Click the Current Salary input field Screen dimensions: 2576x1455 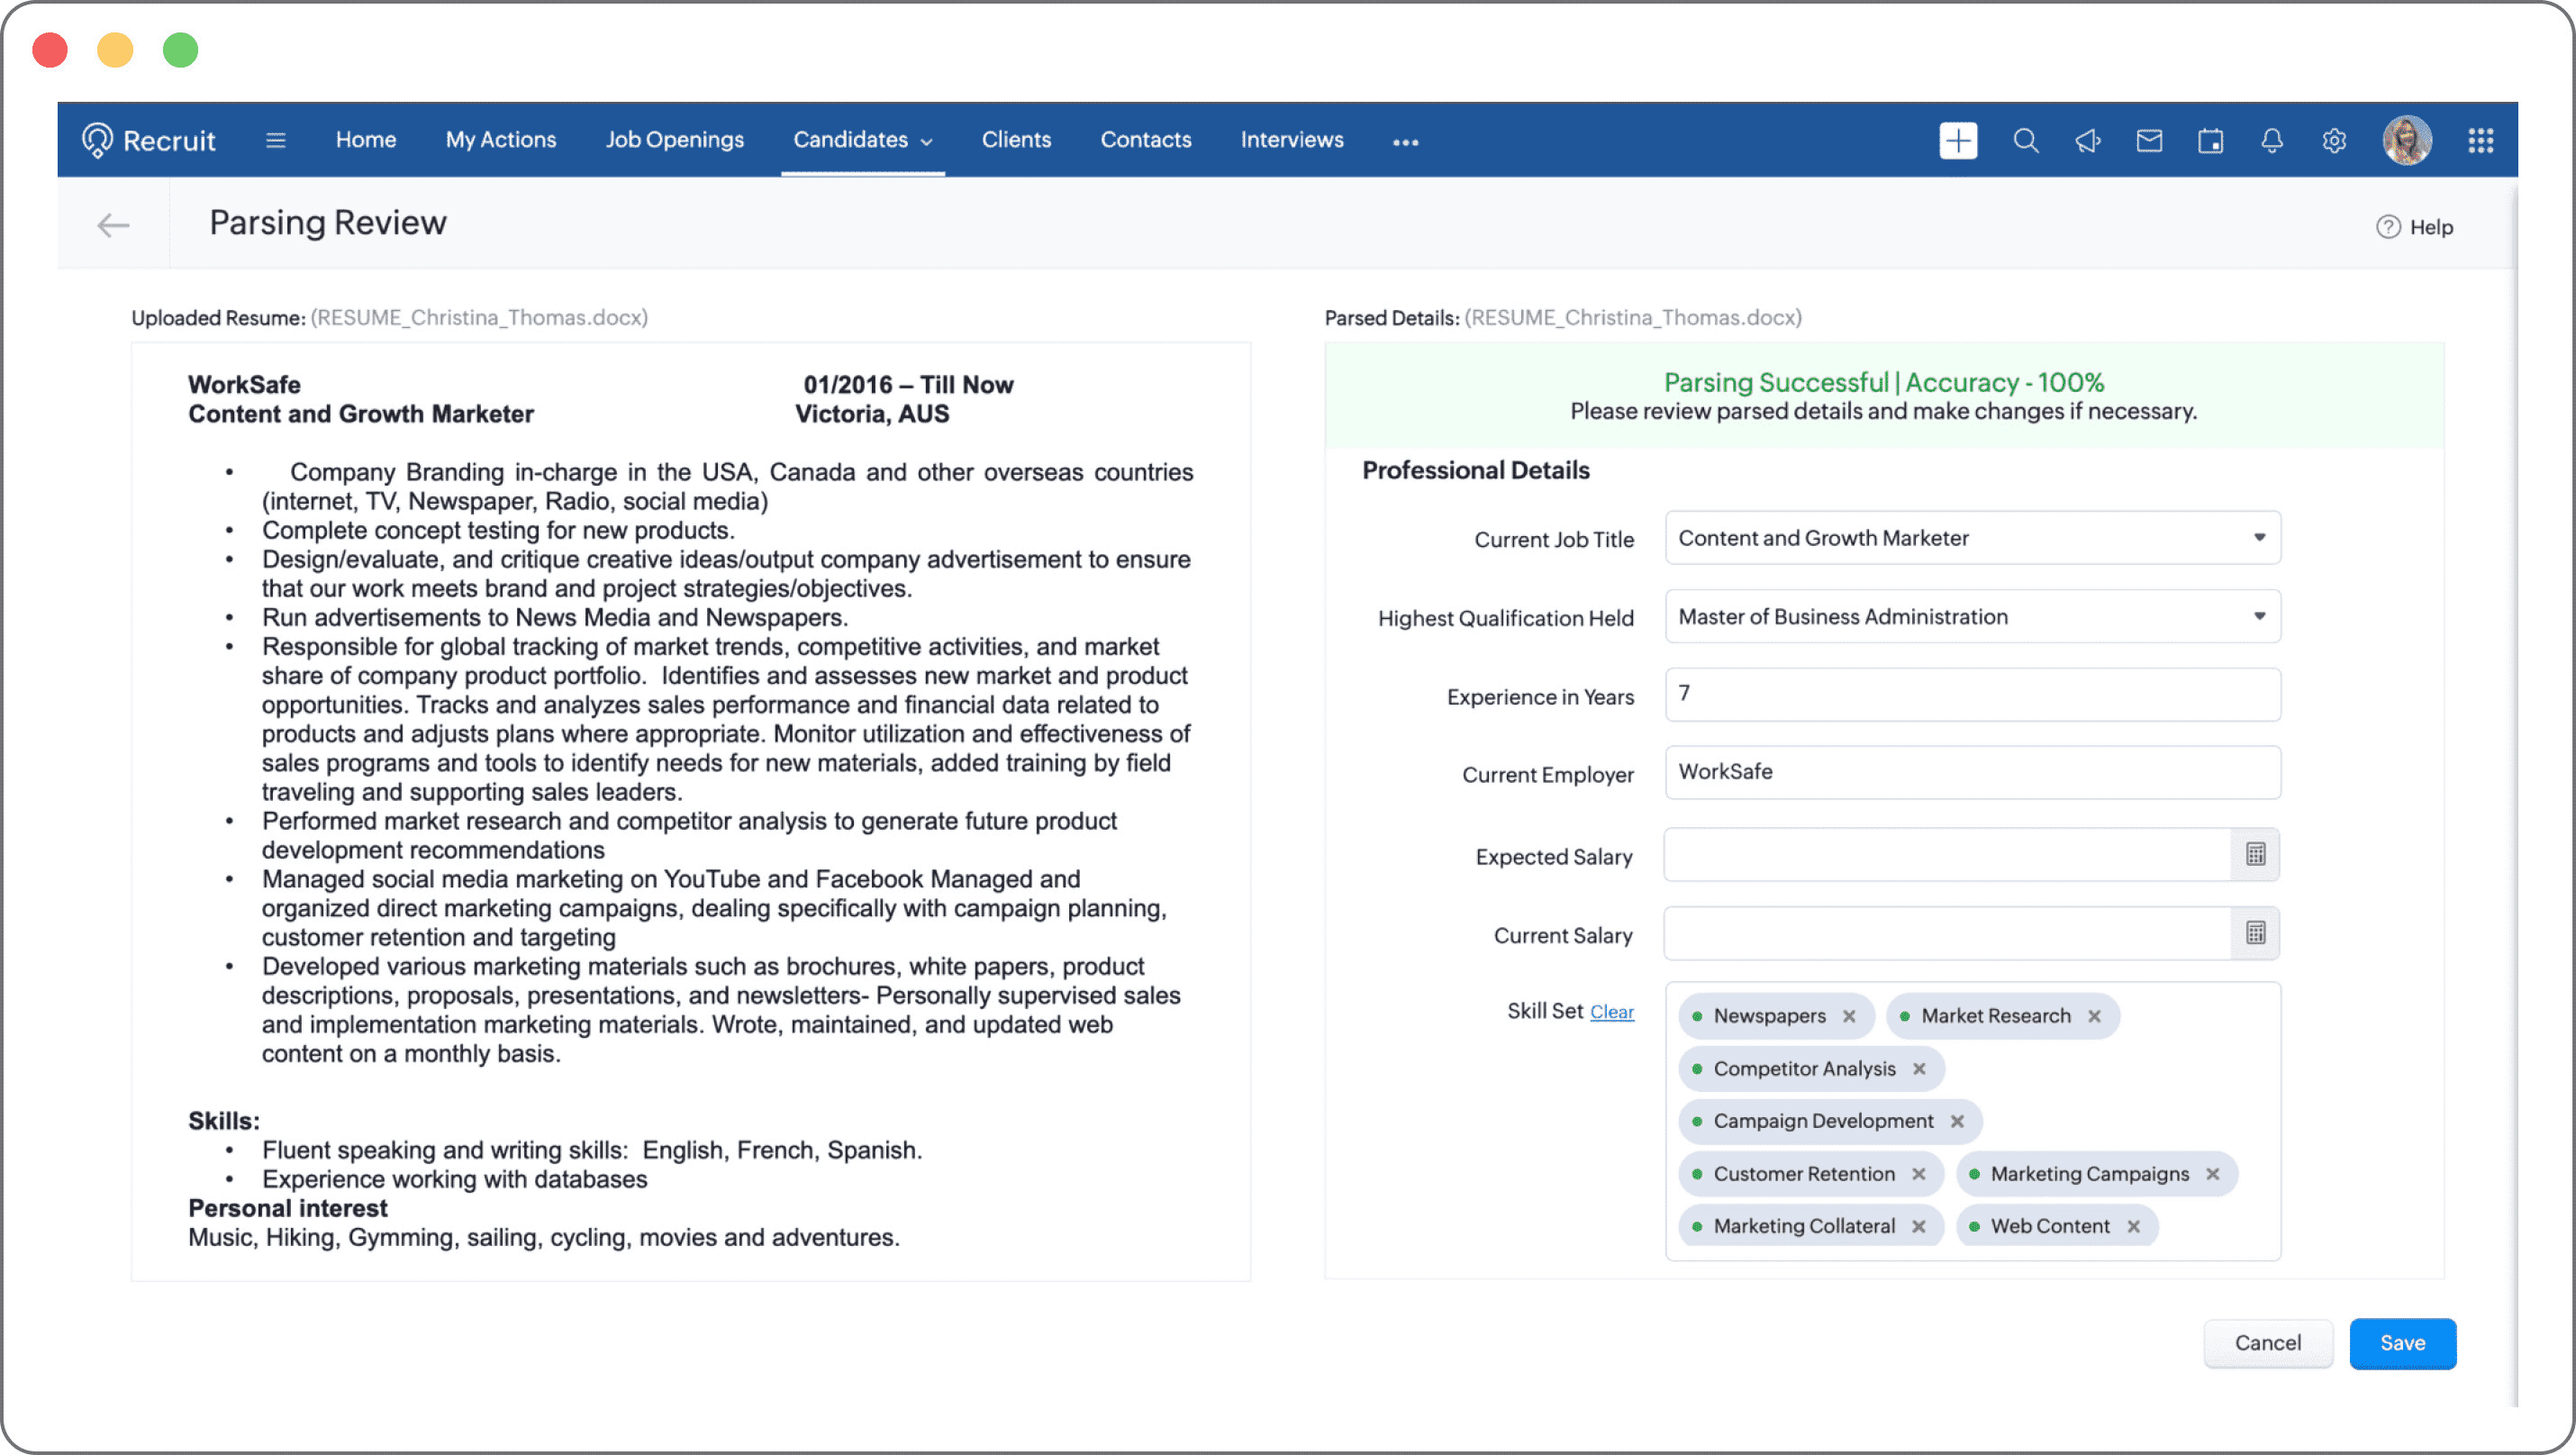(x=1947, y=933)
